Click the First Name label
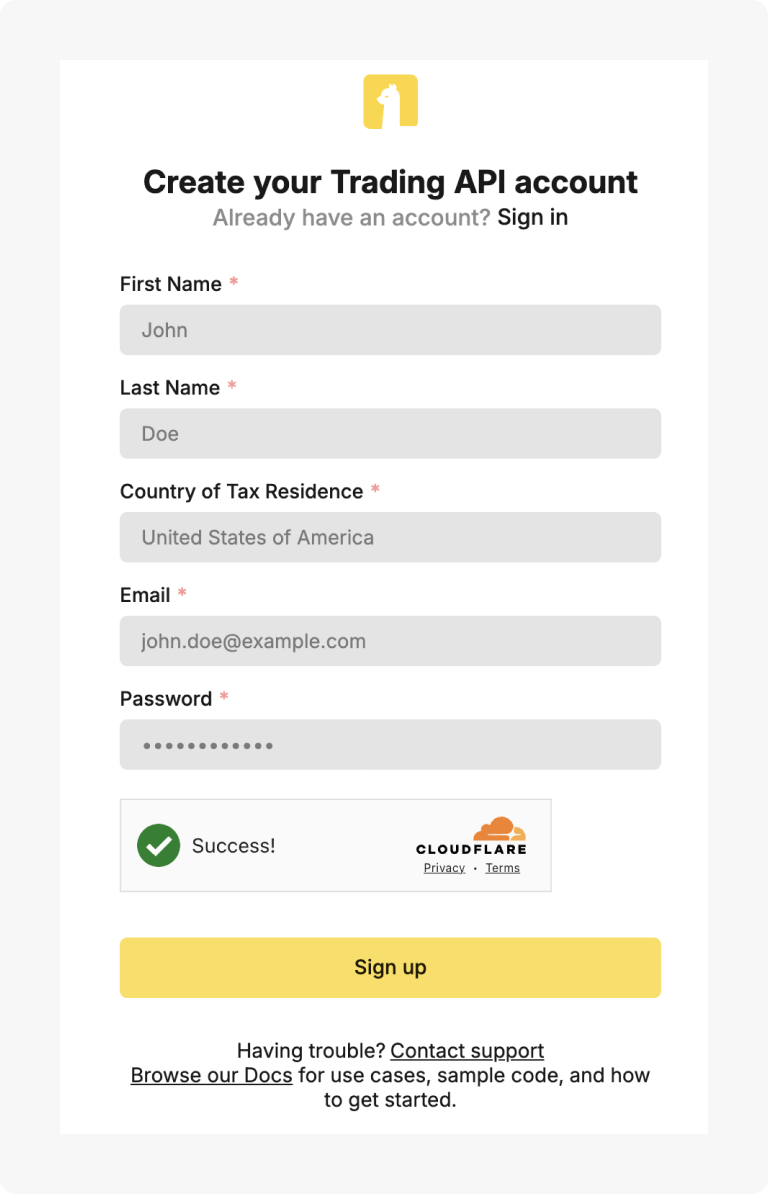The height and width of the screenshot is (1194, 768). click(170, 284)
